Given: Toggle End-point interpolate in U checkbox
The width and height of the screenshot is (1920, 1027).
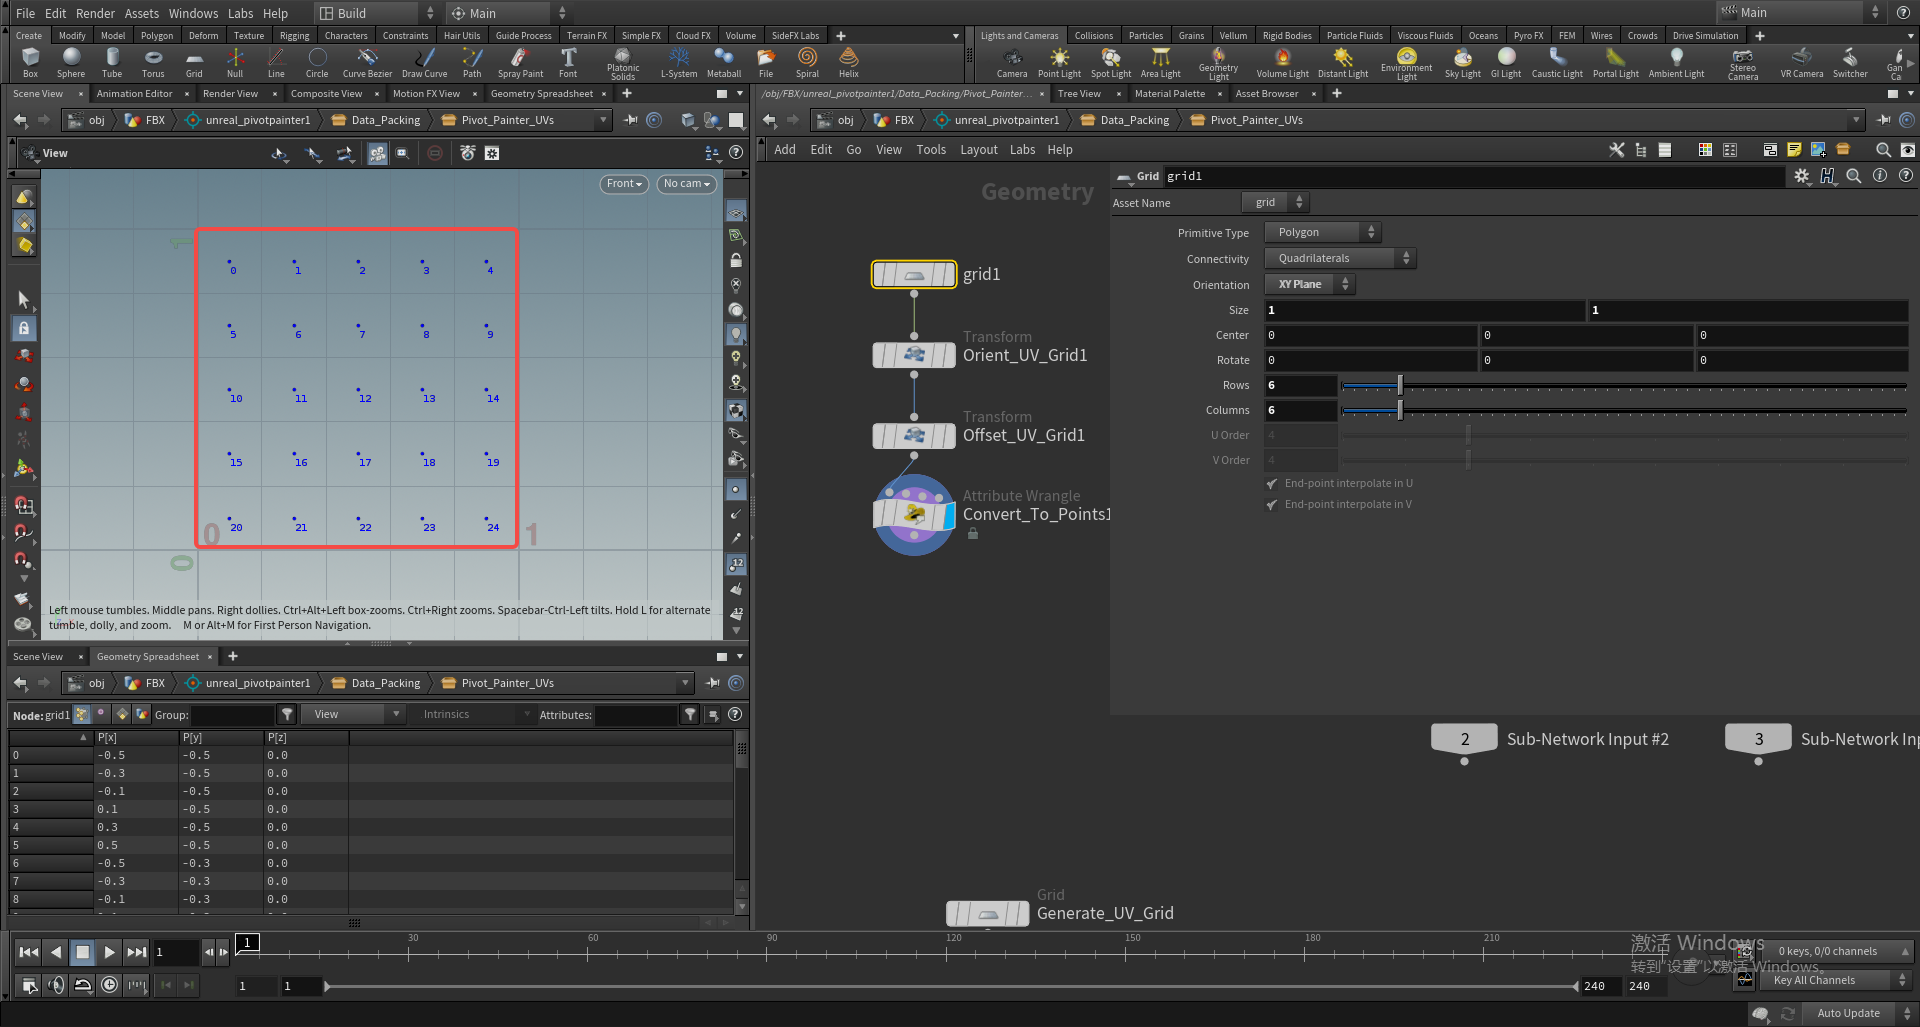Looking at the screenshot, I should coord(1272,484).
